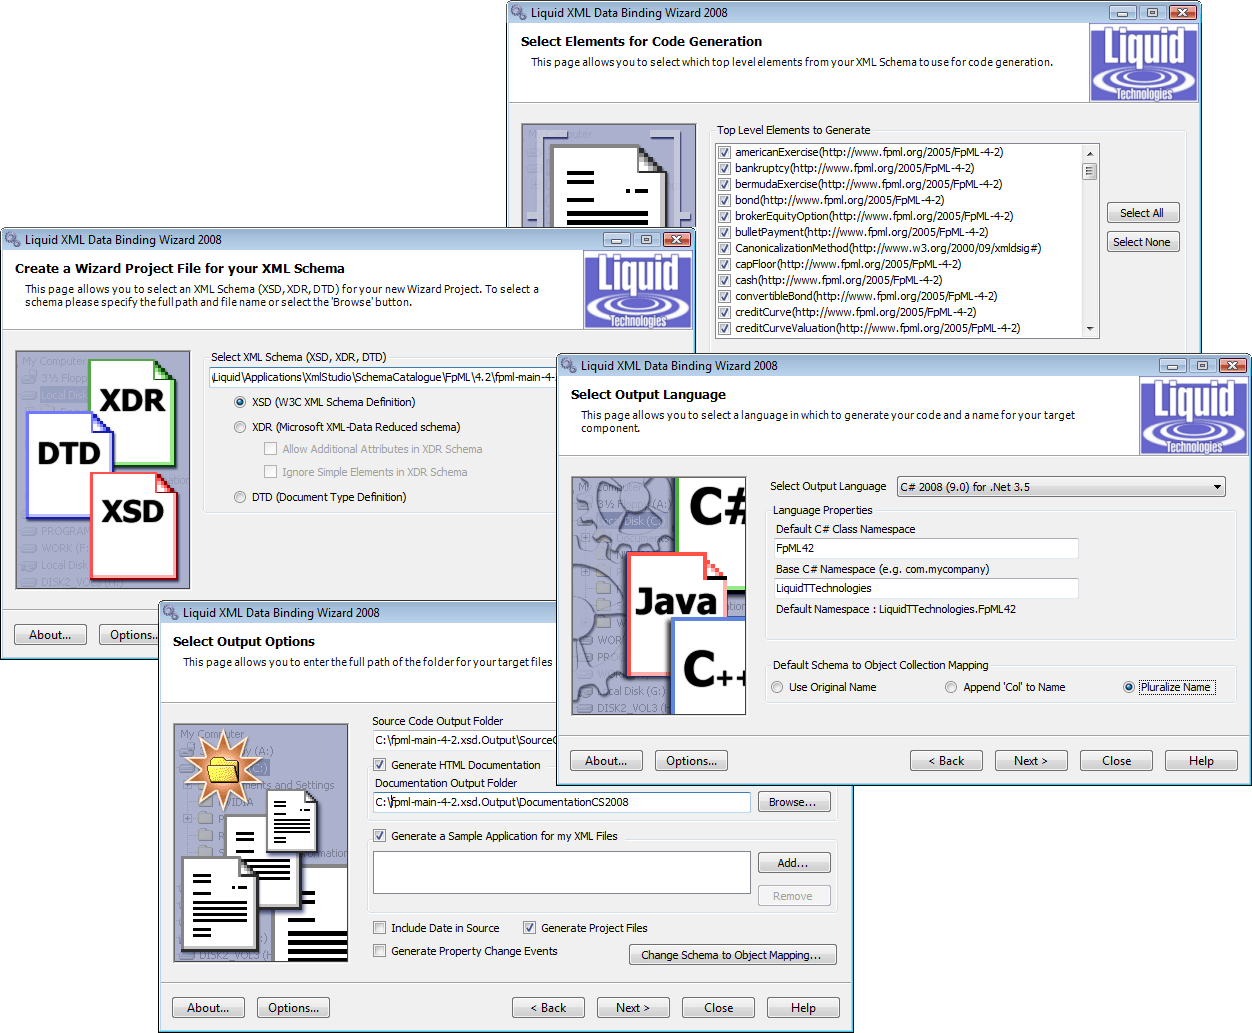Click the Liquid Technologies logo in Select Elements window
This screenshot has height=1033, width=1252.
coord(1143,62)
